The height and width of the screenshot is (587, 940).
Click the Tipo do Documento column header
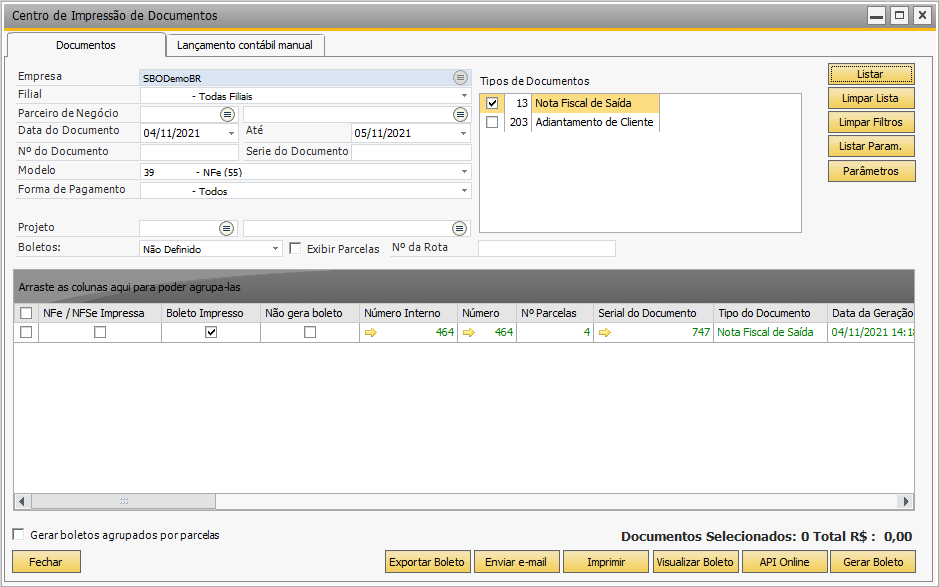770,313
